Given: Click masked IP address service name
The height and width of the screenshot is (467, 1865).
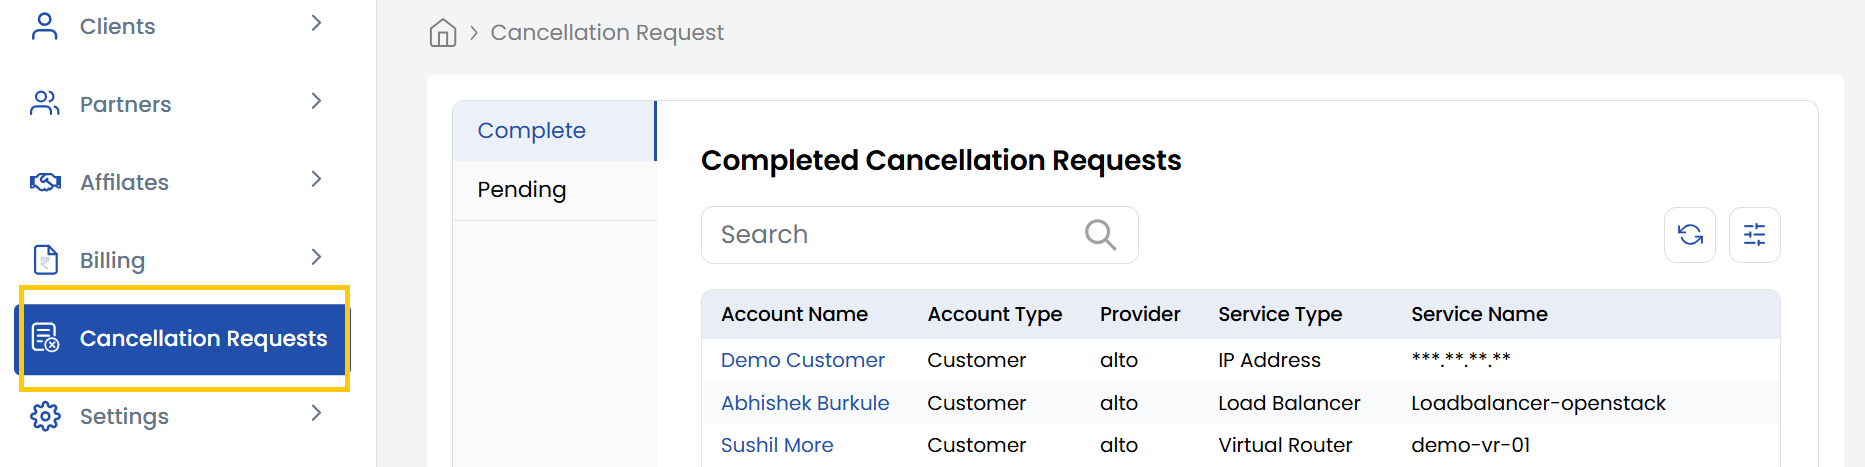Looking at the screenshot, I should [1461, 359].
